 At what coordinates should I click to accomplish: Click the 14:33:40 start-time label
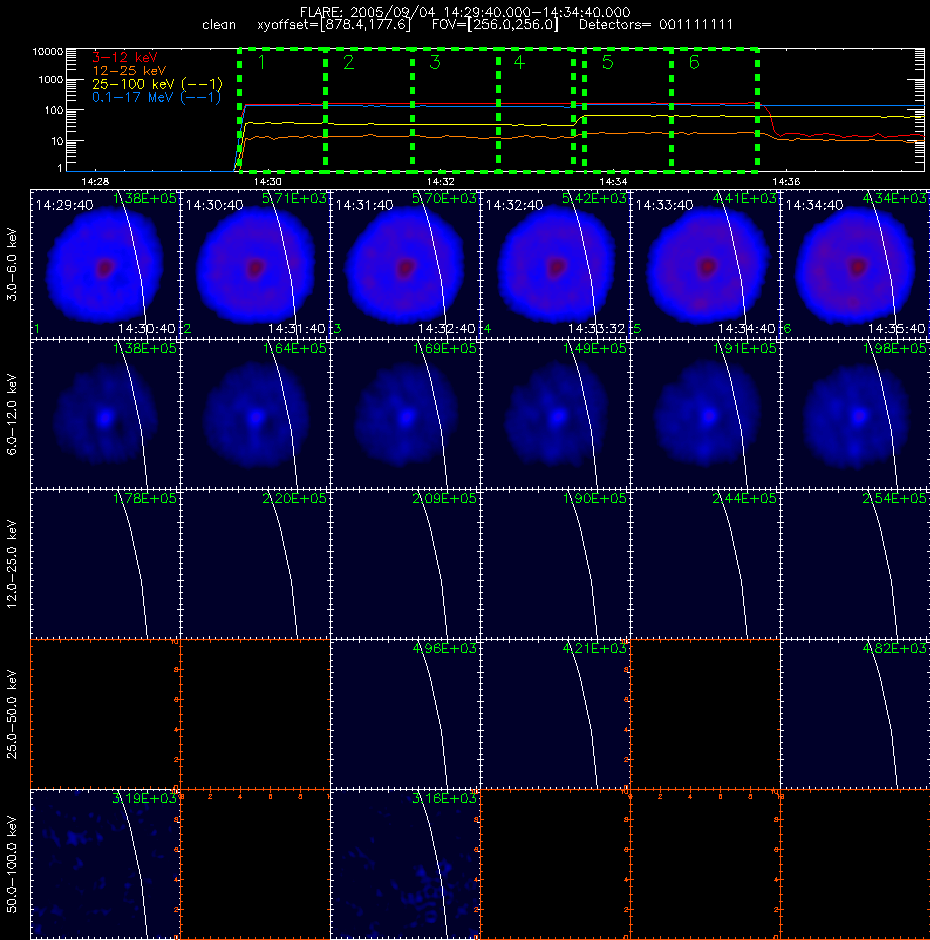click(664, 205)
